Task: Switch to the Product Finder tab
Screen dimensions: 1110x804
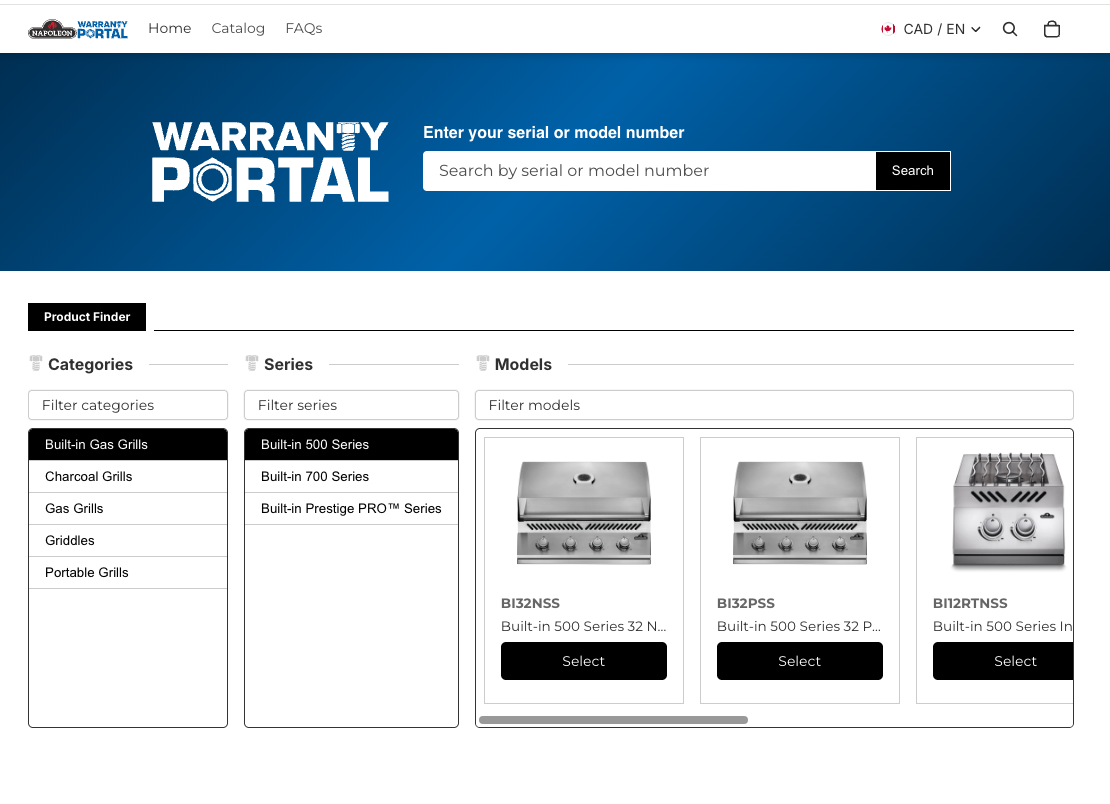Action: tap(87, 317)
